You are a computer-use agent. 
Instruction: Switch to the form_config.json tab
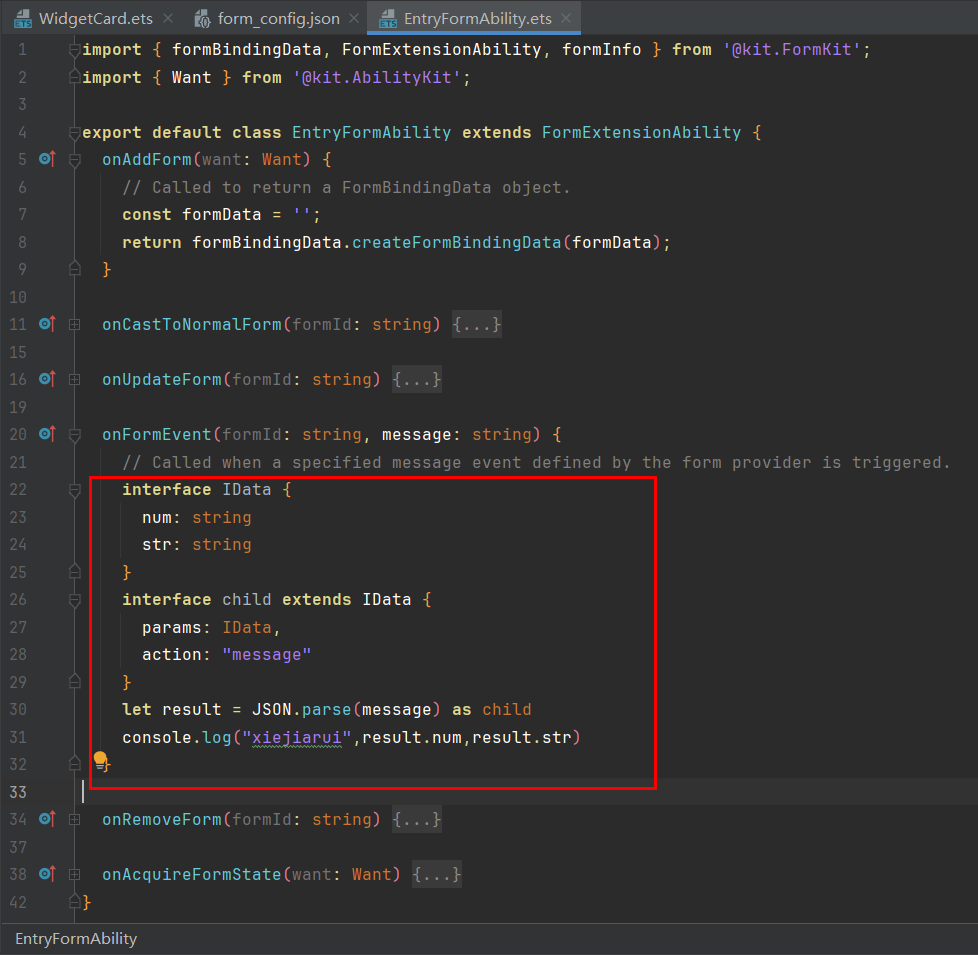[278, 19]
